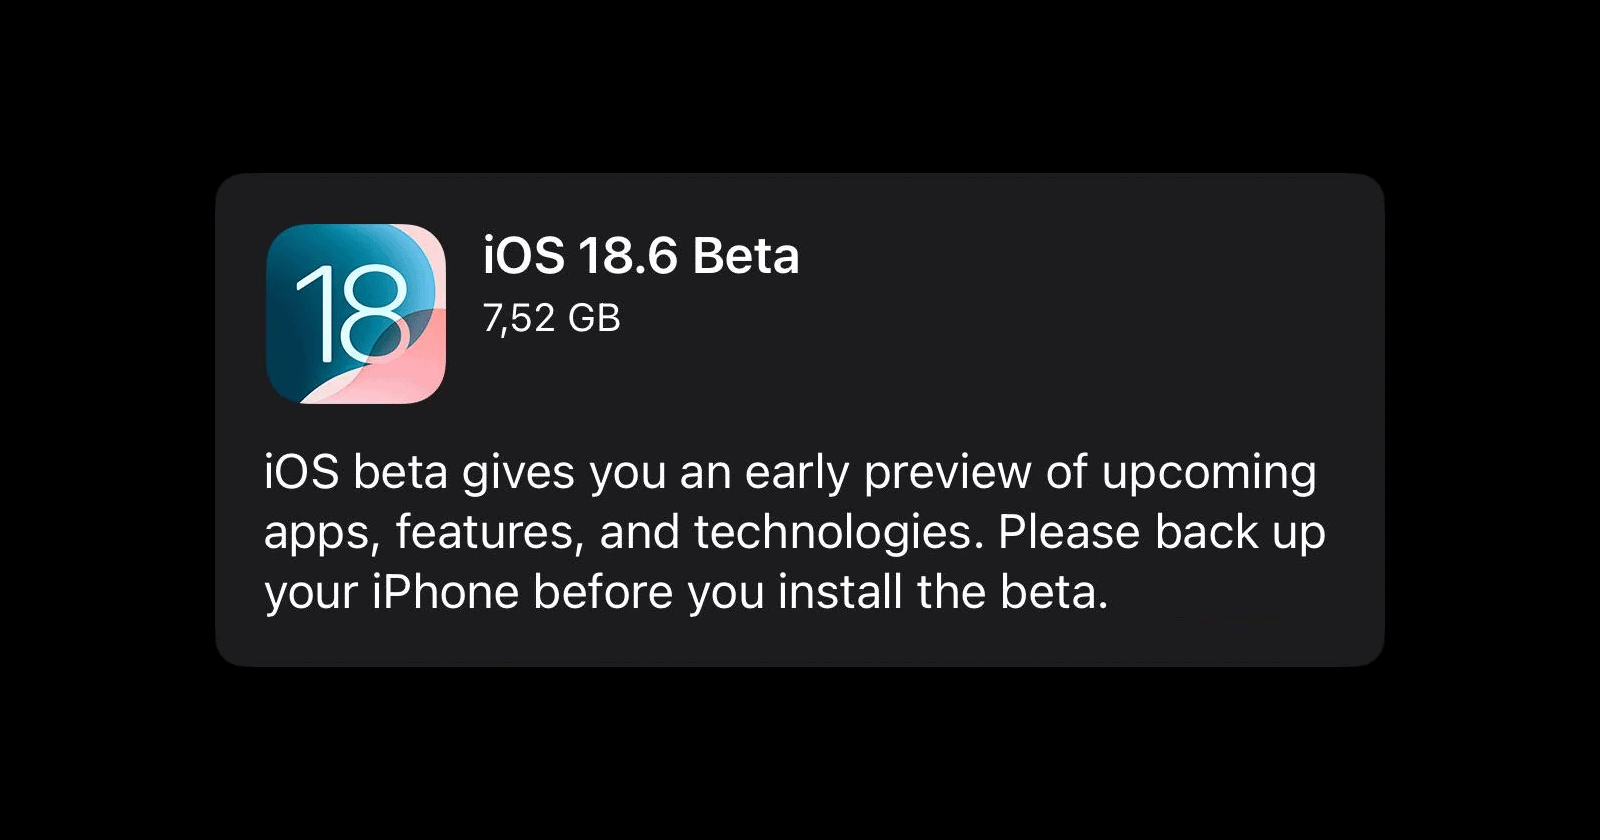The image size is (1600, 840).
Task: Click the word install in the last line
Action: (x=841, y=592)
